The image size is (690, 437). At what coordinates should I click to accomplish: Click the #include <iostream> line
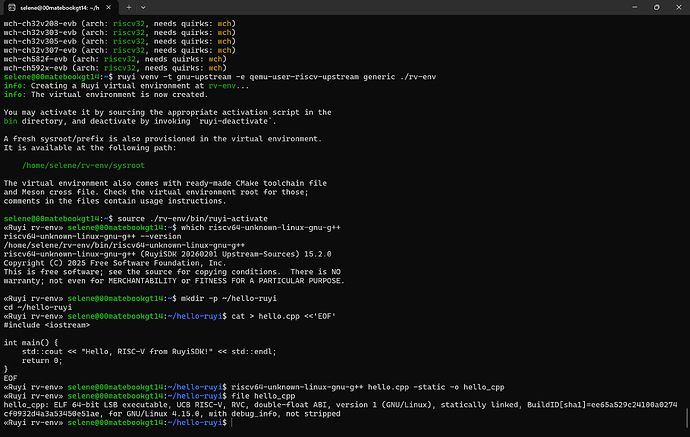point(40,326)
